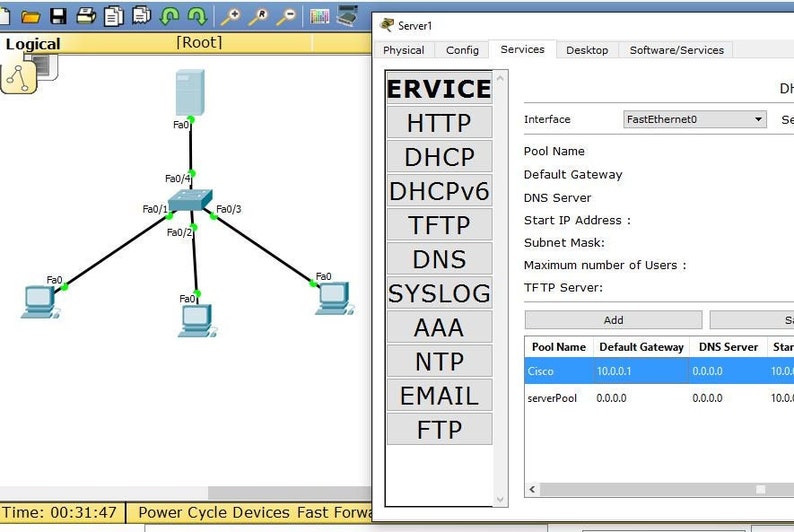Select the DNS service button

tap(439, 259)
